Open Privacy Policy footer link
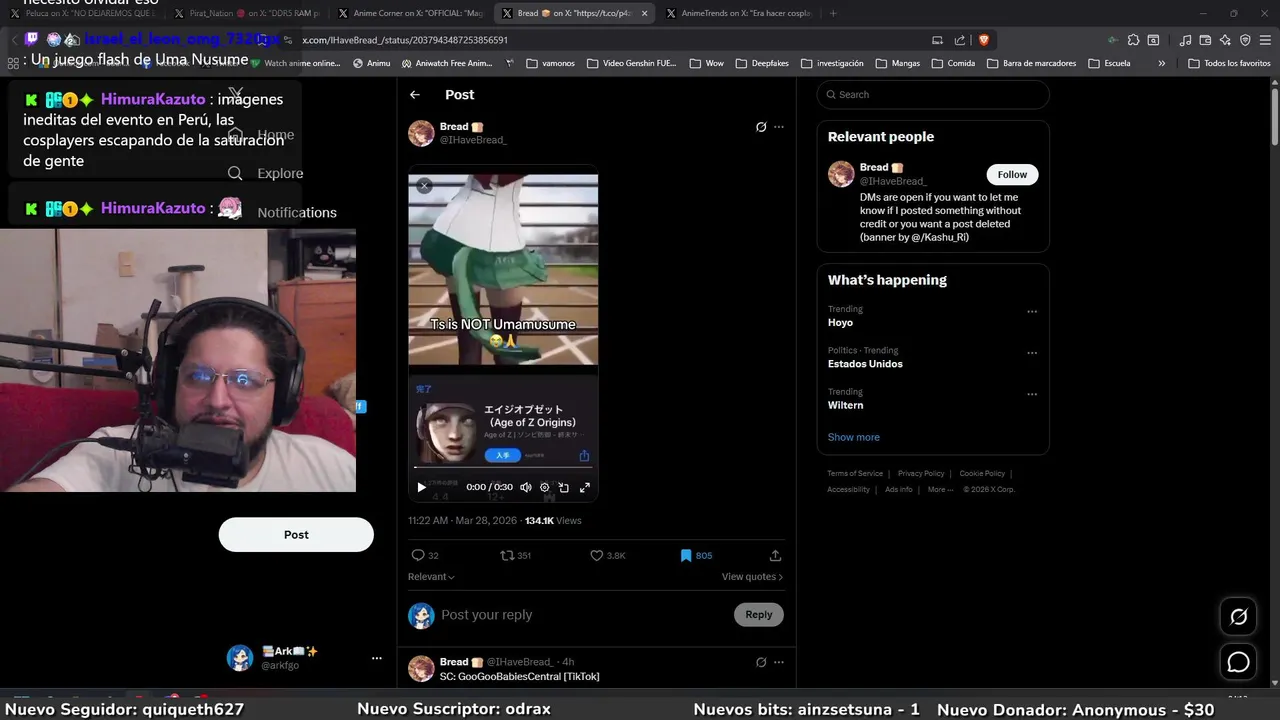Viewport: 1280px width, 720px height. pyautogui.click(x=921, y=474)
